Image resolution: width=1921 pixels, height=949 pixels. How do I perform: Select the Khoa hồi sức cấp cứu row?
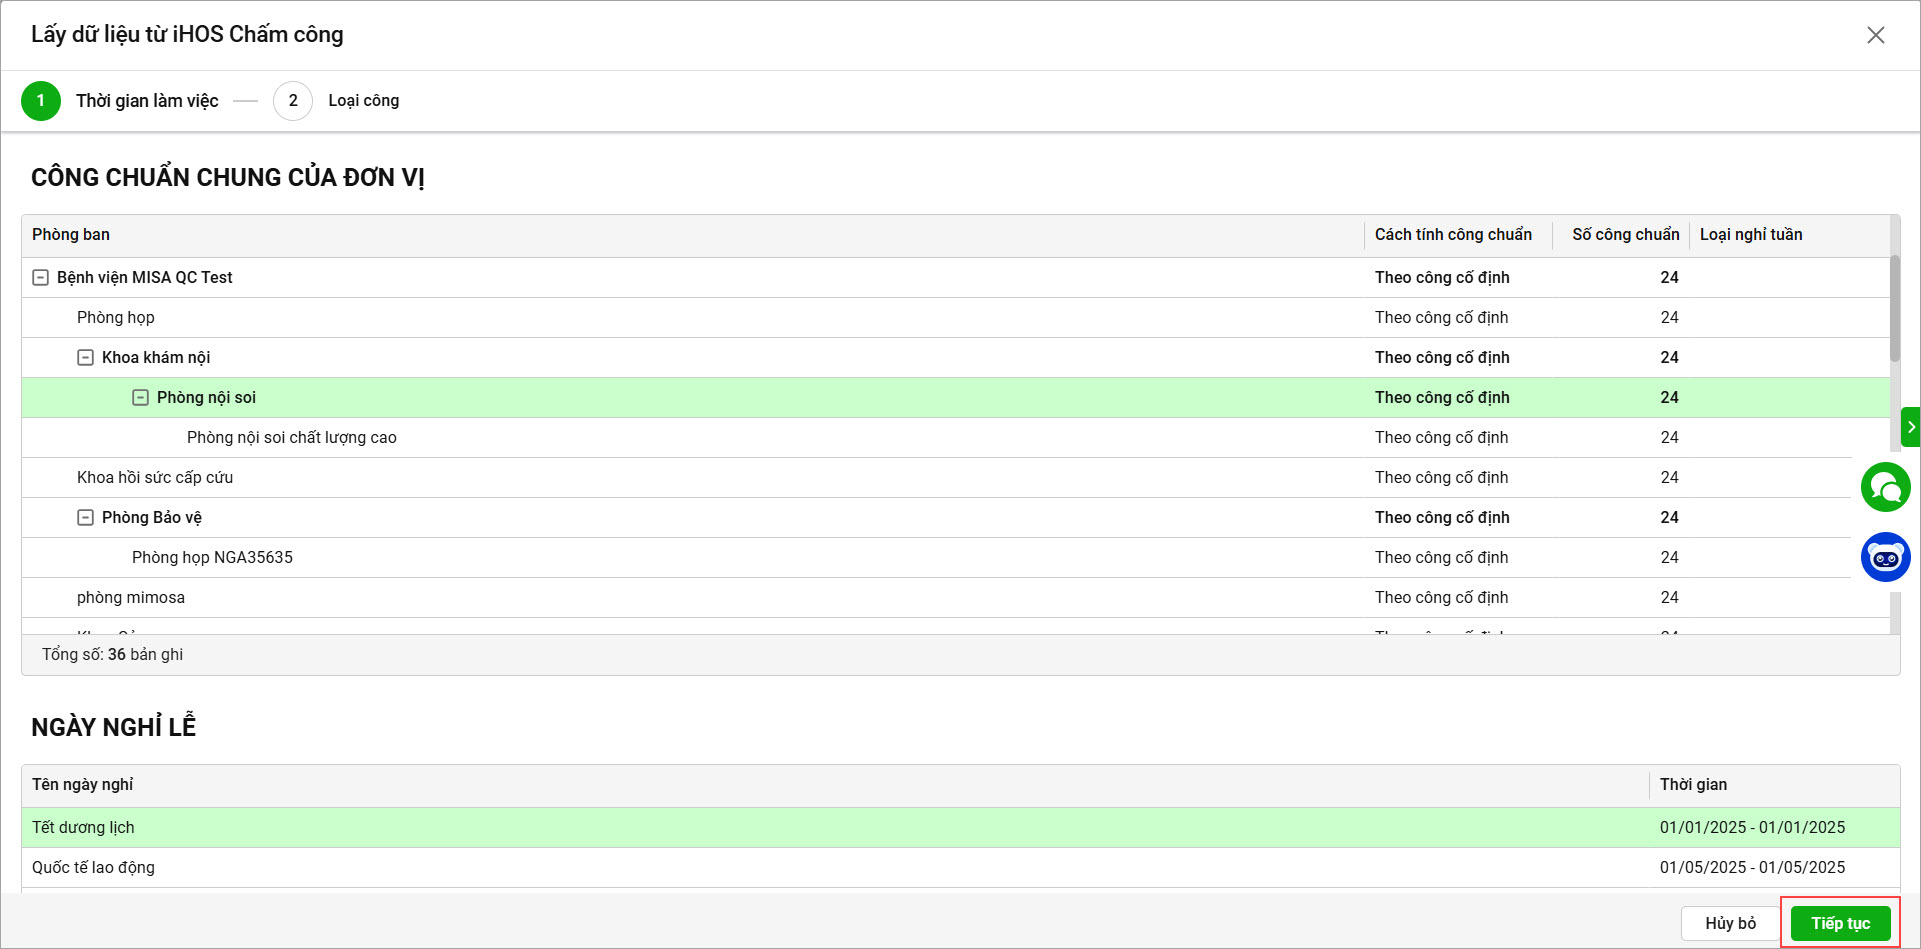coord(155,478)
